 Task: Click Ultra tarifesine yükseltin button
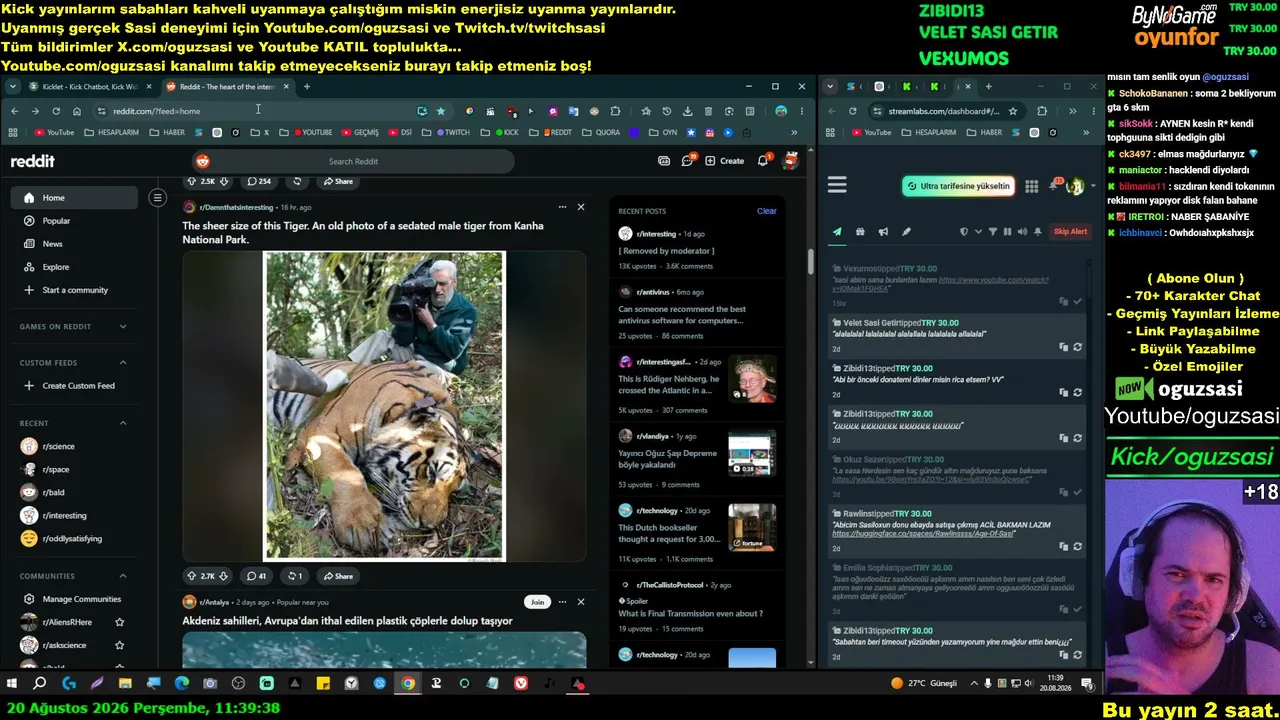tap(958, 186)
